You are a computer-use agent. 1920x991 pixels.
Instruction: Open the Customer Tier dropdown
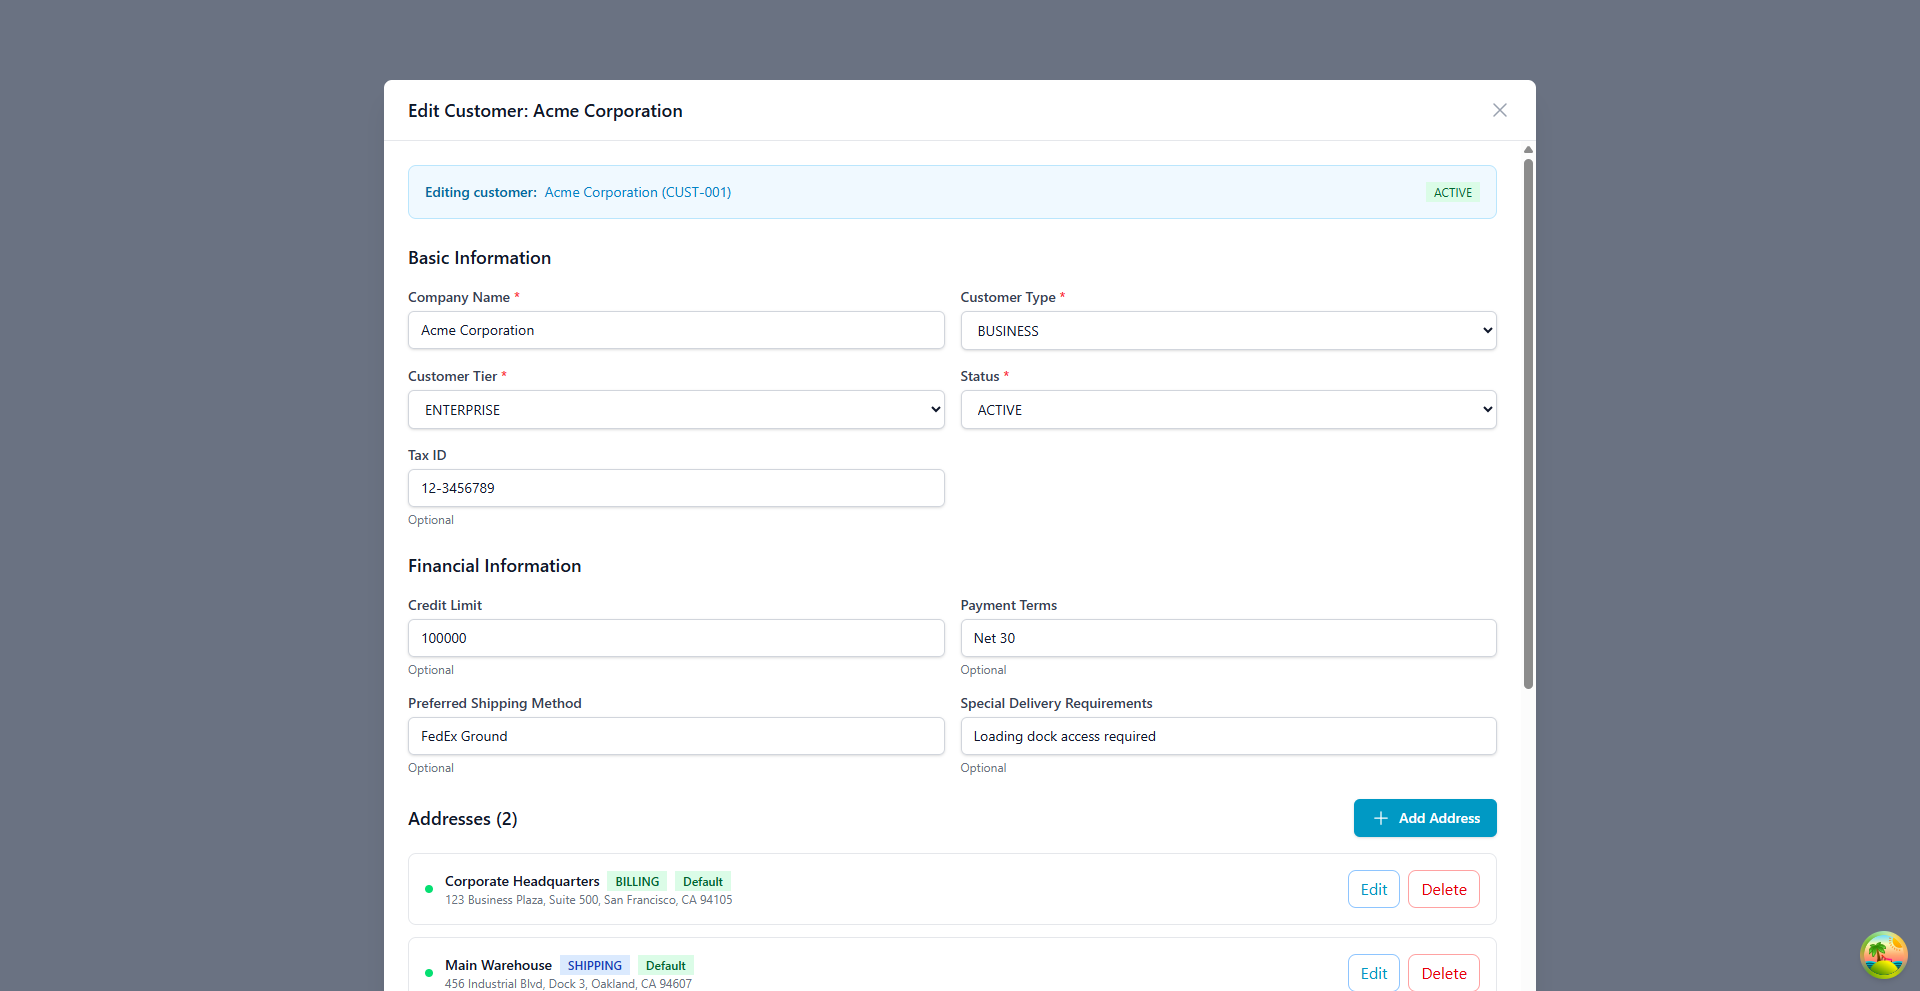(676, 409)
